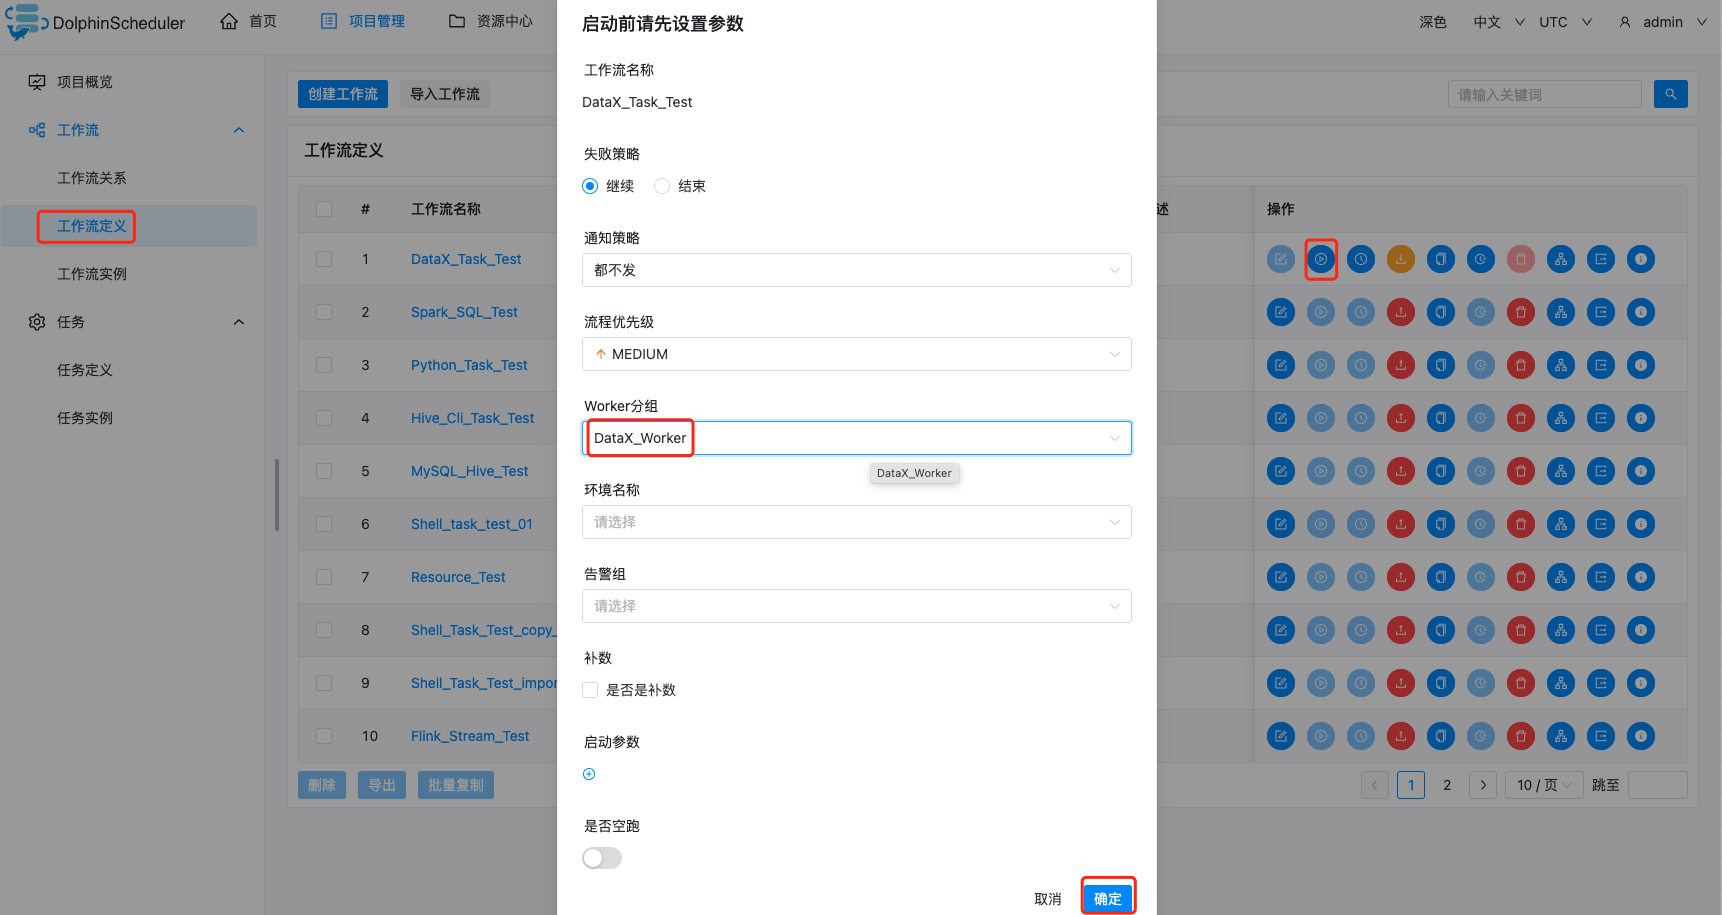Viewport: 1722px width, 915px height.
Task: Open version info icon for Resource_Test
Action: click(1641, 577)
